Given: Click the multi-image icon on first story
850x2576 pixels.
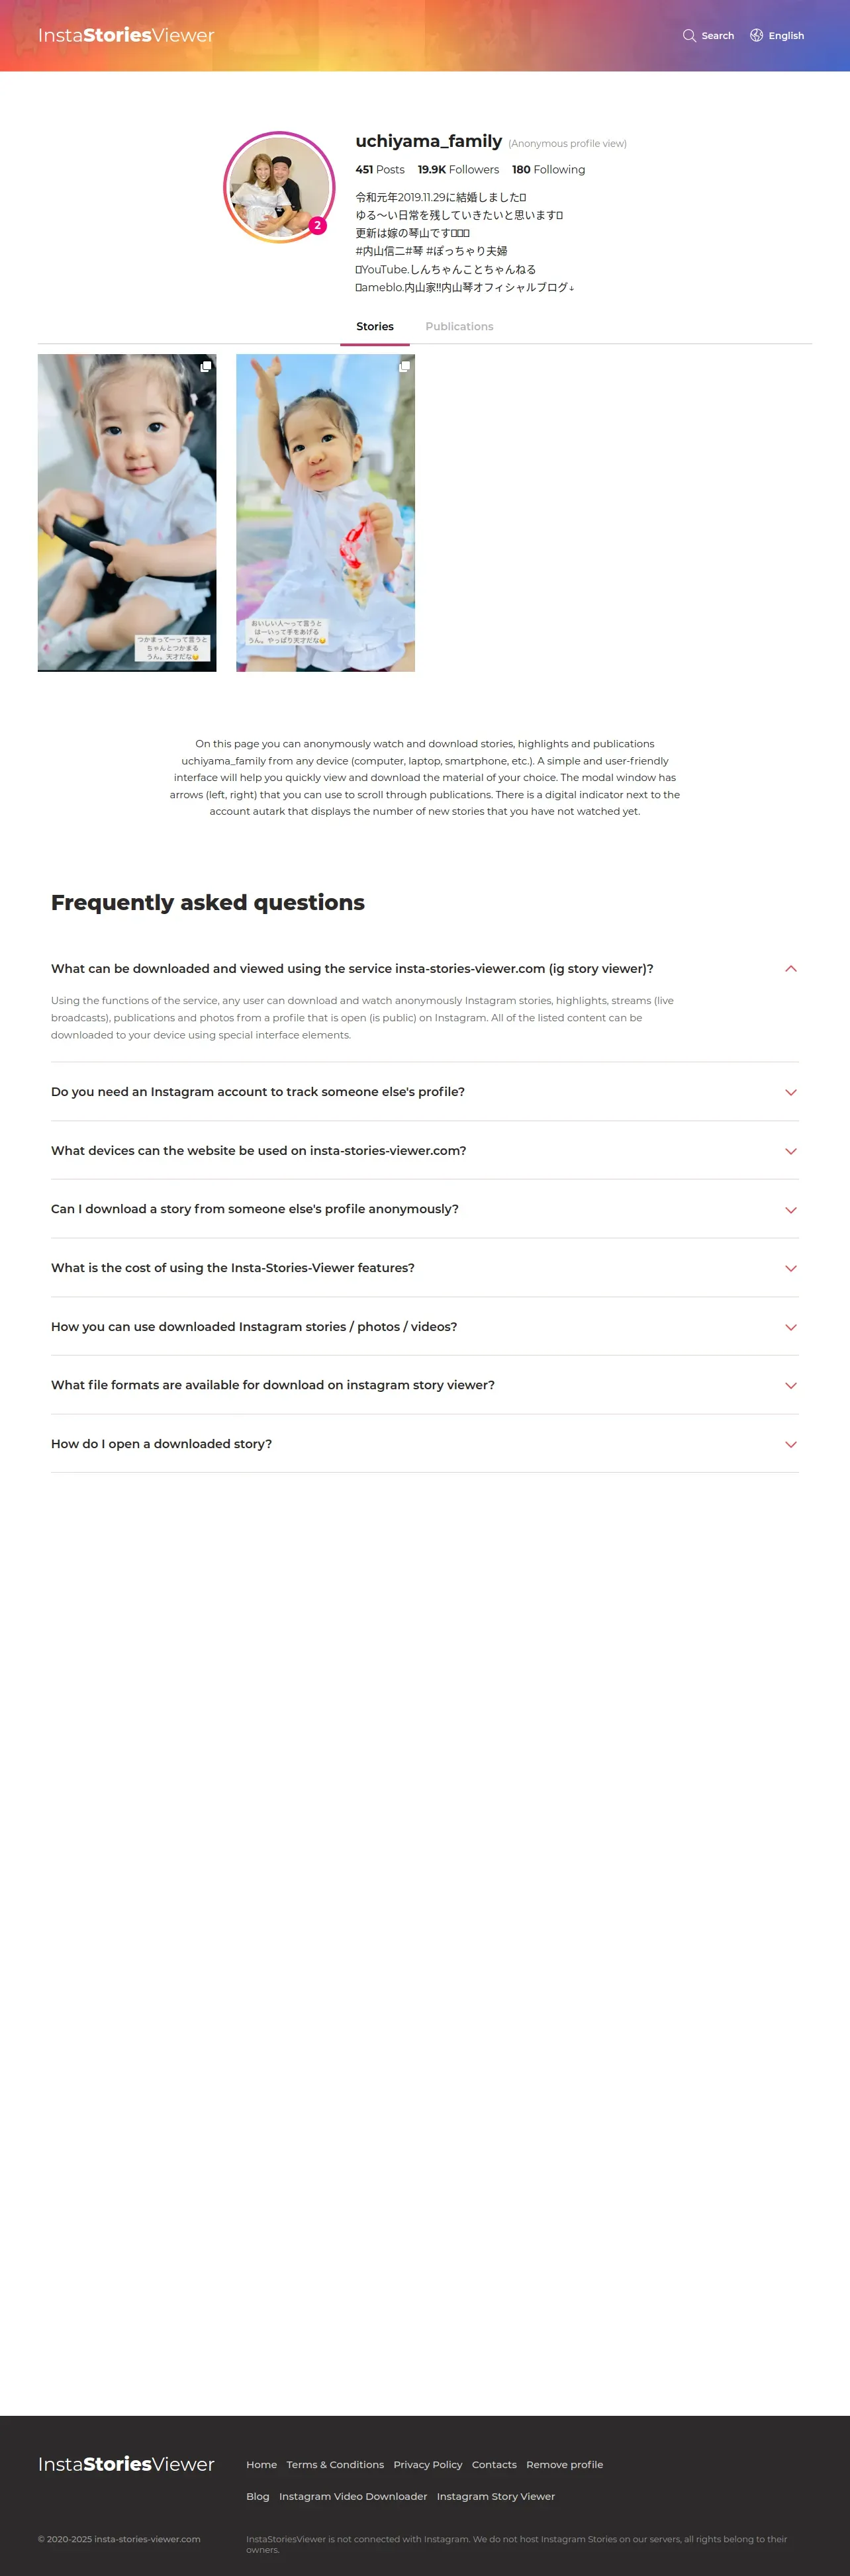Looking at the screenshot, I should (x=205, y=367).
